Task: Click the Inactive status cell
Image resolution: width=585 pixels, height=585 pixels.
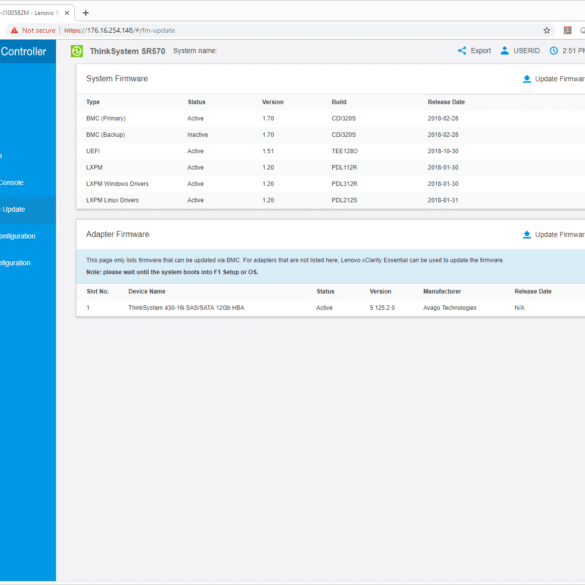Action: (x=198, y=135)
